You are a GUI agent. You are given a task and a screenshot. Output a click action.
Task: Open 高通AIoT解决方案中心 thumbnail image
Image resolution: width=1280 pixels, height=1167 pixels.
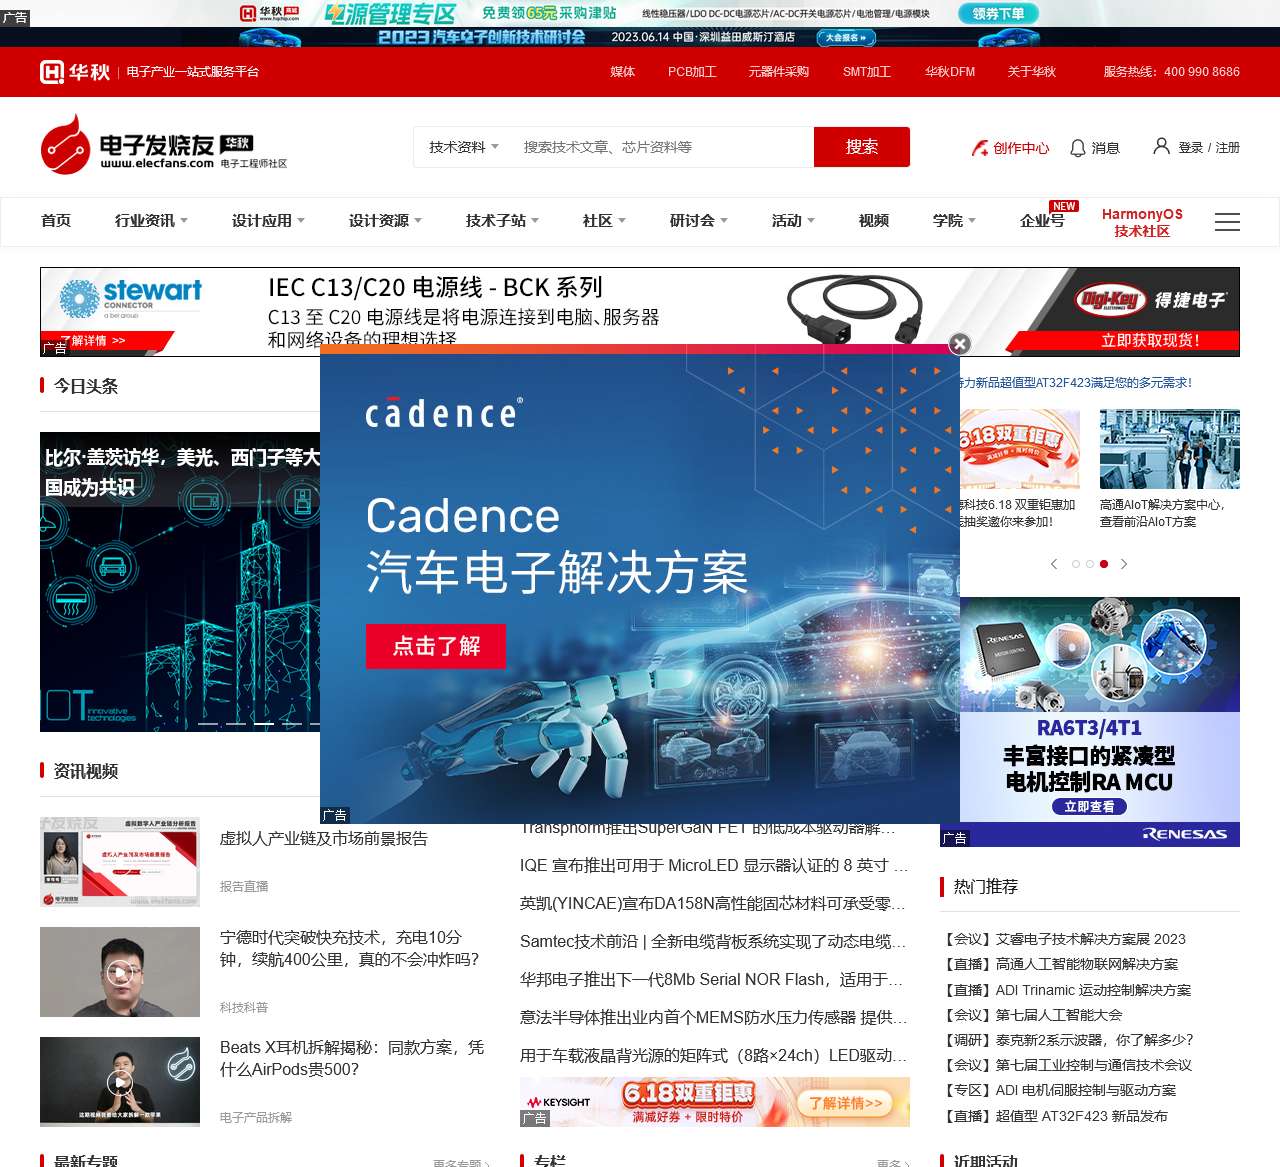1170,449
